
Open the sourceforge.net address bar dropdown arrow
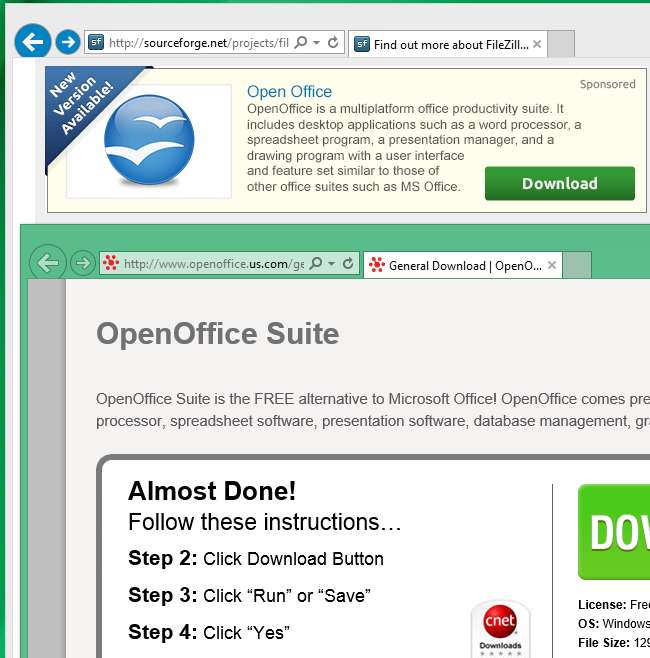coord(317,43)
